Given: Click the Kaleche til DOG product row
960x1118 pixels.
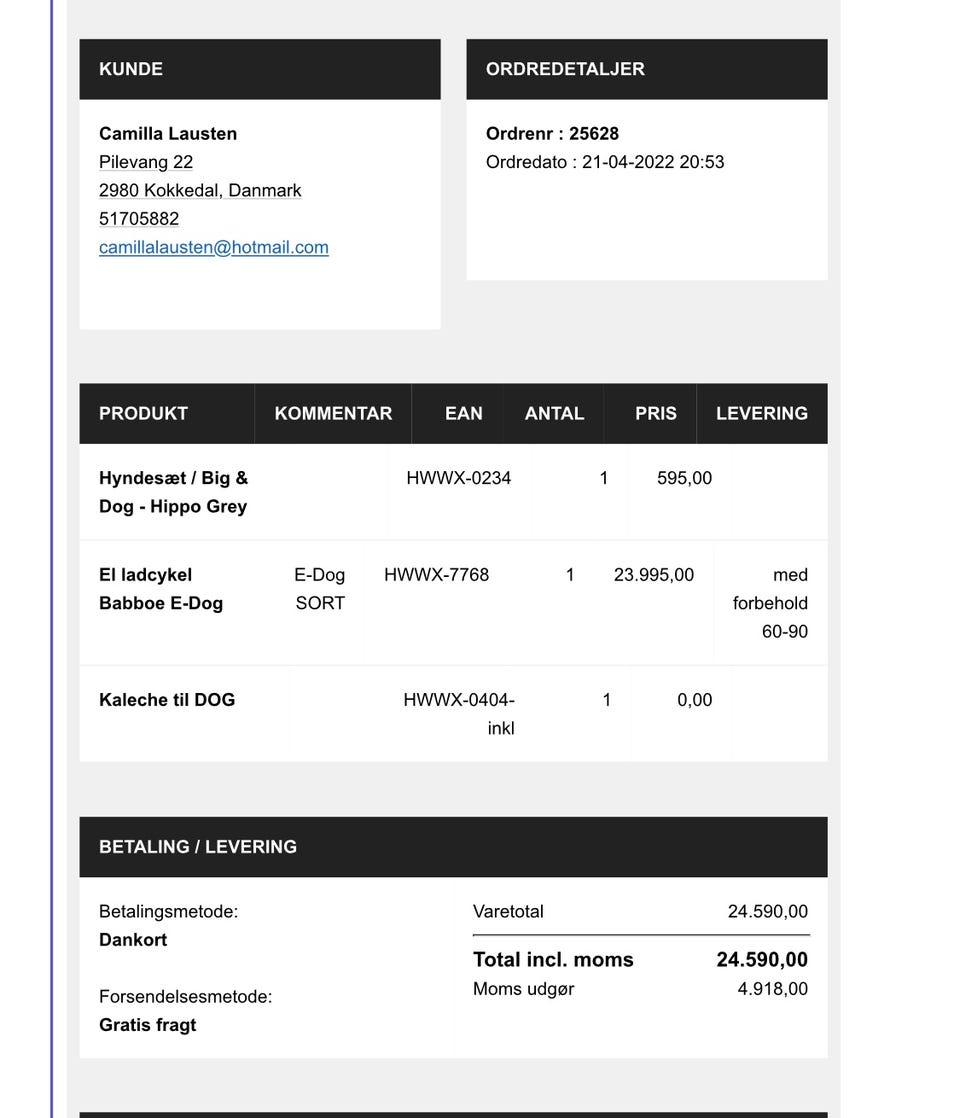Looking at the screenshot, I should click(x=167, y=700).
